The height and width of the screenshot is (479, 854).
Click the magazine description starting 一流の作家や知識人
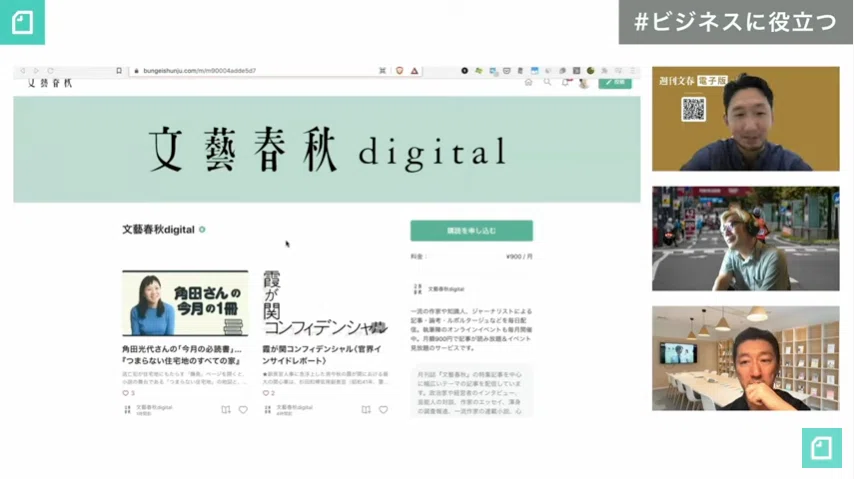pyautogui.click(x=471, y=330)
